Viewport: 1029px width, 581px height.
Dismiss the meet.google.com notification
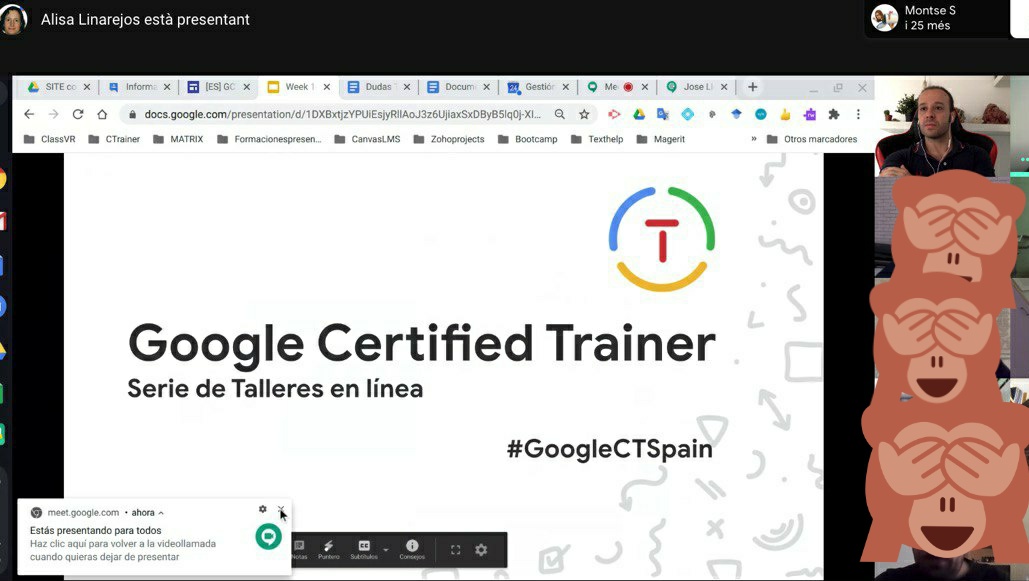pos(281,509)
